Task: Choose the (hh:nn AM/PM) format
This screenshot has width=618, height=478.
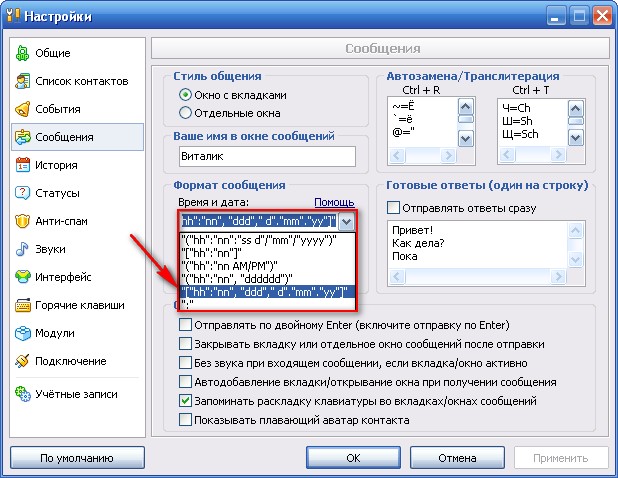Action: 268,266
